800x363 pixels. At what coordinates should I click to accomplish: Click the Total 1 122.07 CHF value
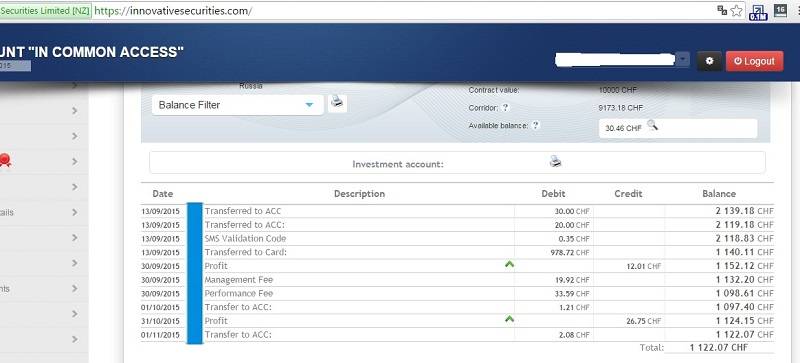click(719, 347)
